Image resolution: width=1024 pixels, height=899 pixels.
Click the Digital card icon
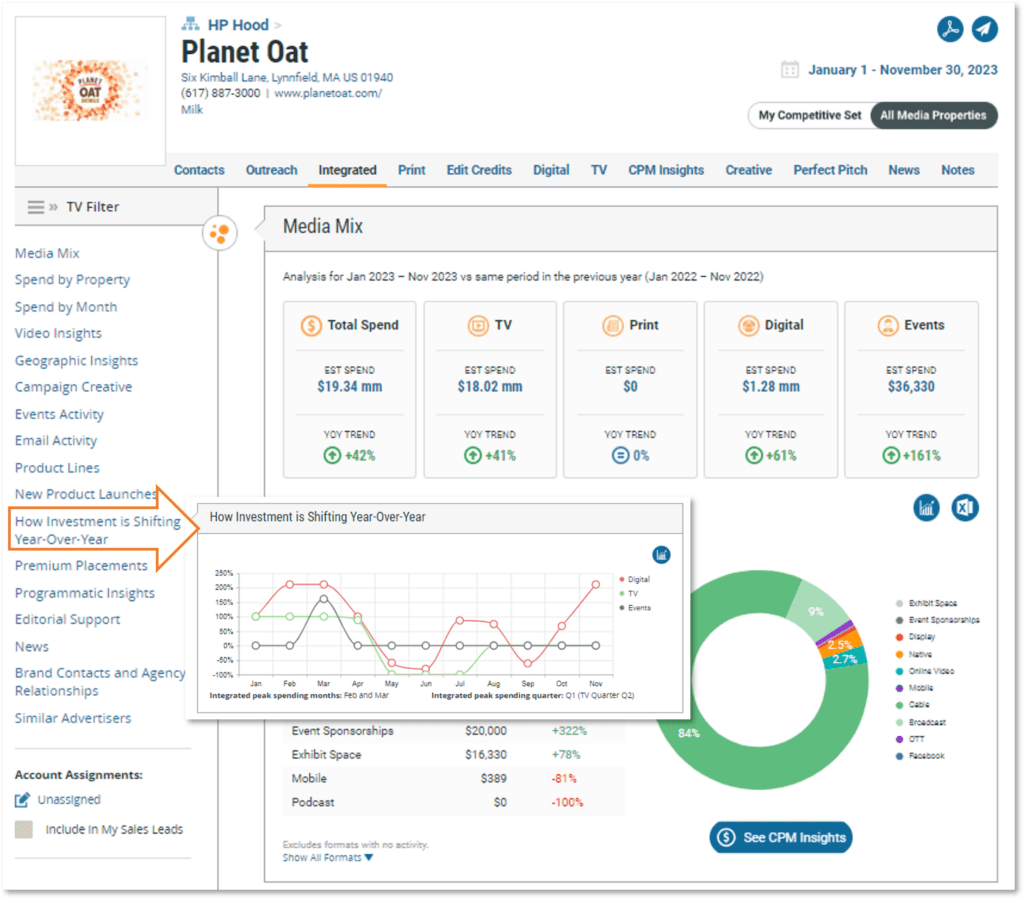tap(748, 325)
